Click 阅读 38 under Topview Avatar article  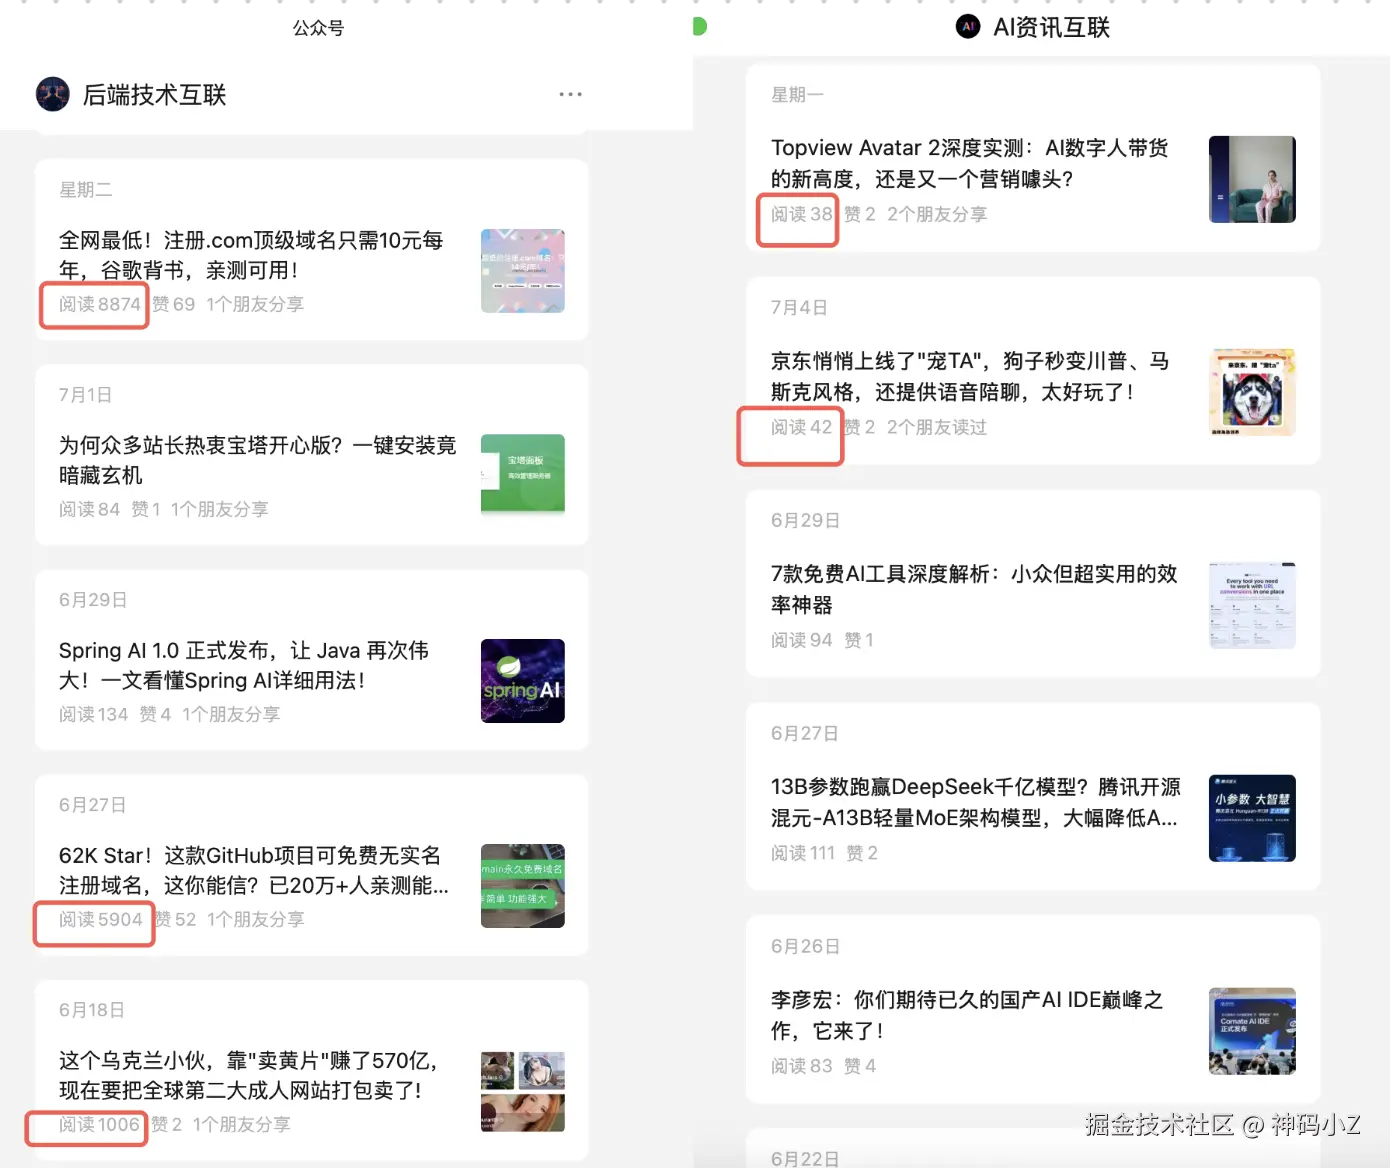point(801,214)
